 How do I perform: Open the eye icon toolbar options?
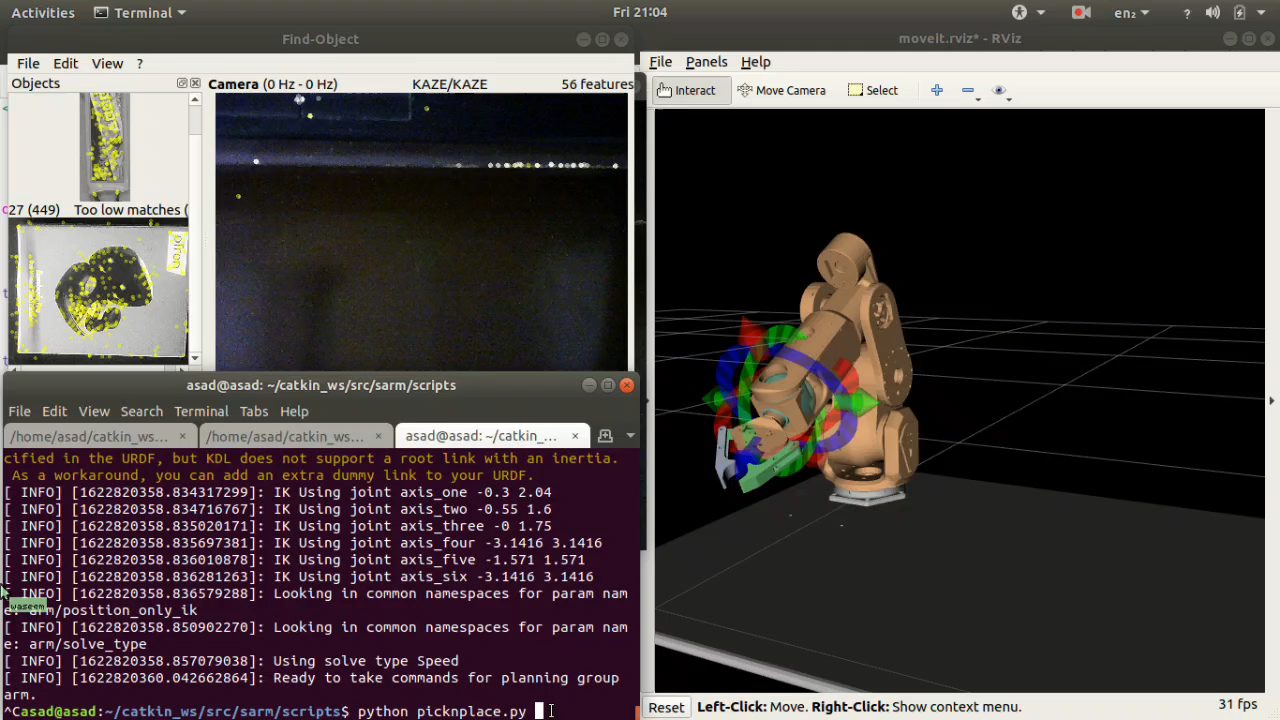pyautogui.click(x=999, y=90)
